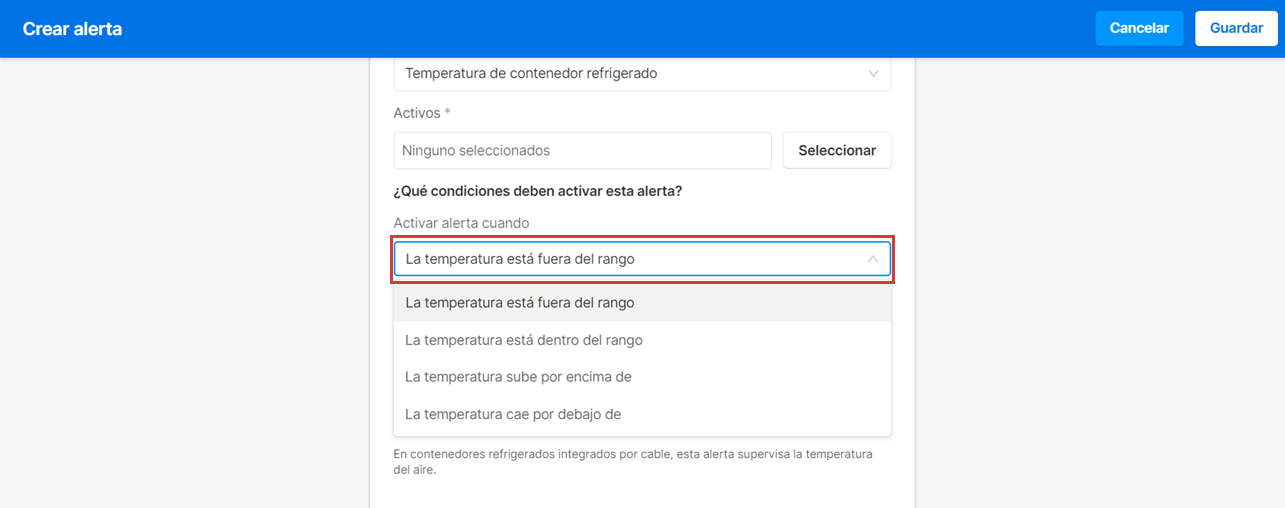
Task: Choose 'La temperatura sube por encima de'
Action: (518, 377)
